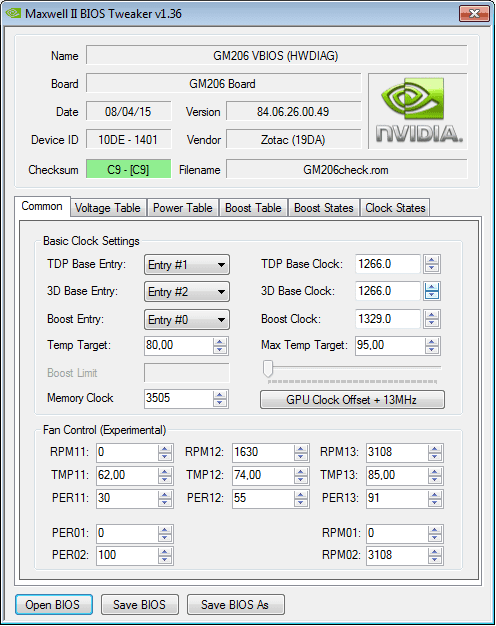Click the green Checksum field C9 - [C9]

pos(129,169)
